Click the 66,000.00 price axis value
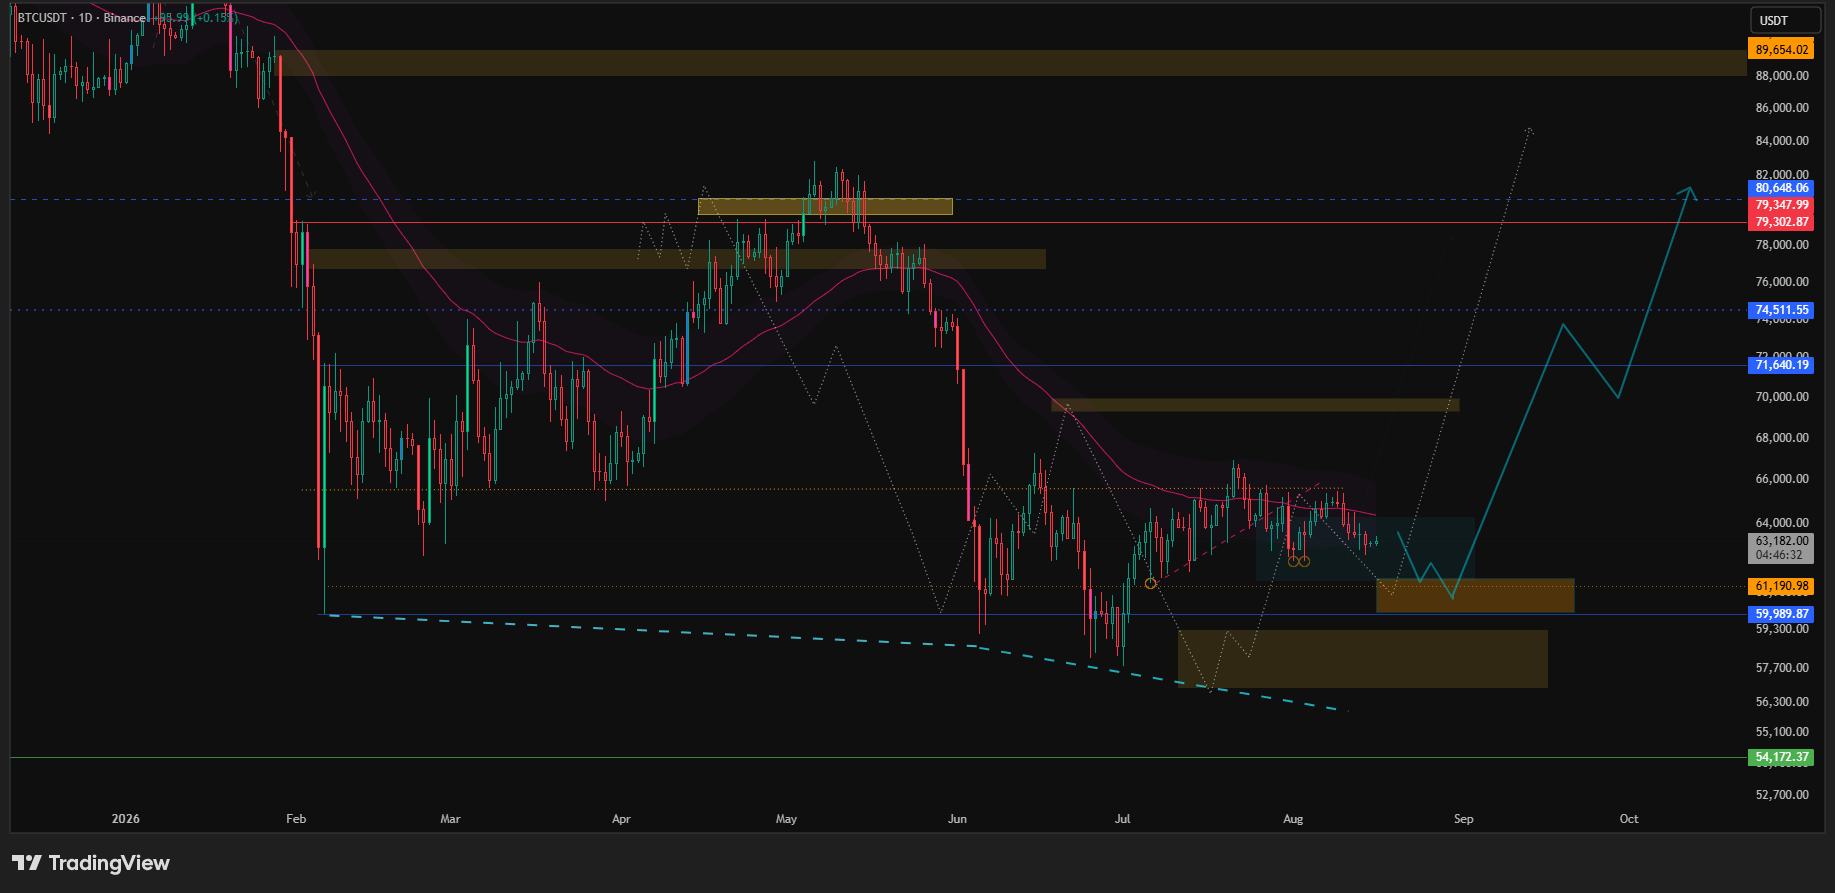 pos(1782,479)
